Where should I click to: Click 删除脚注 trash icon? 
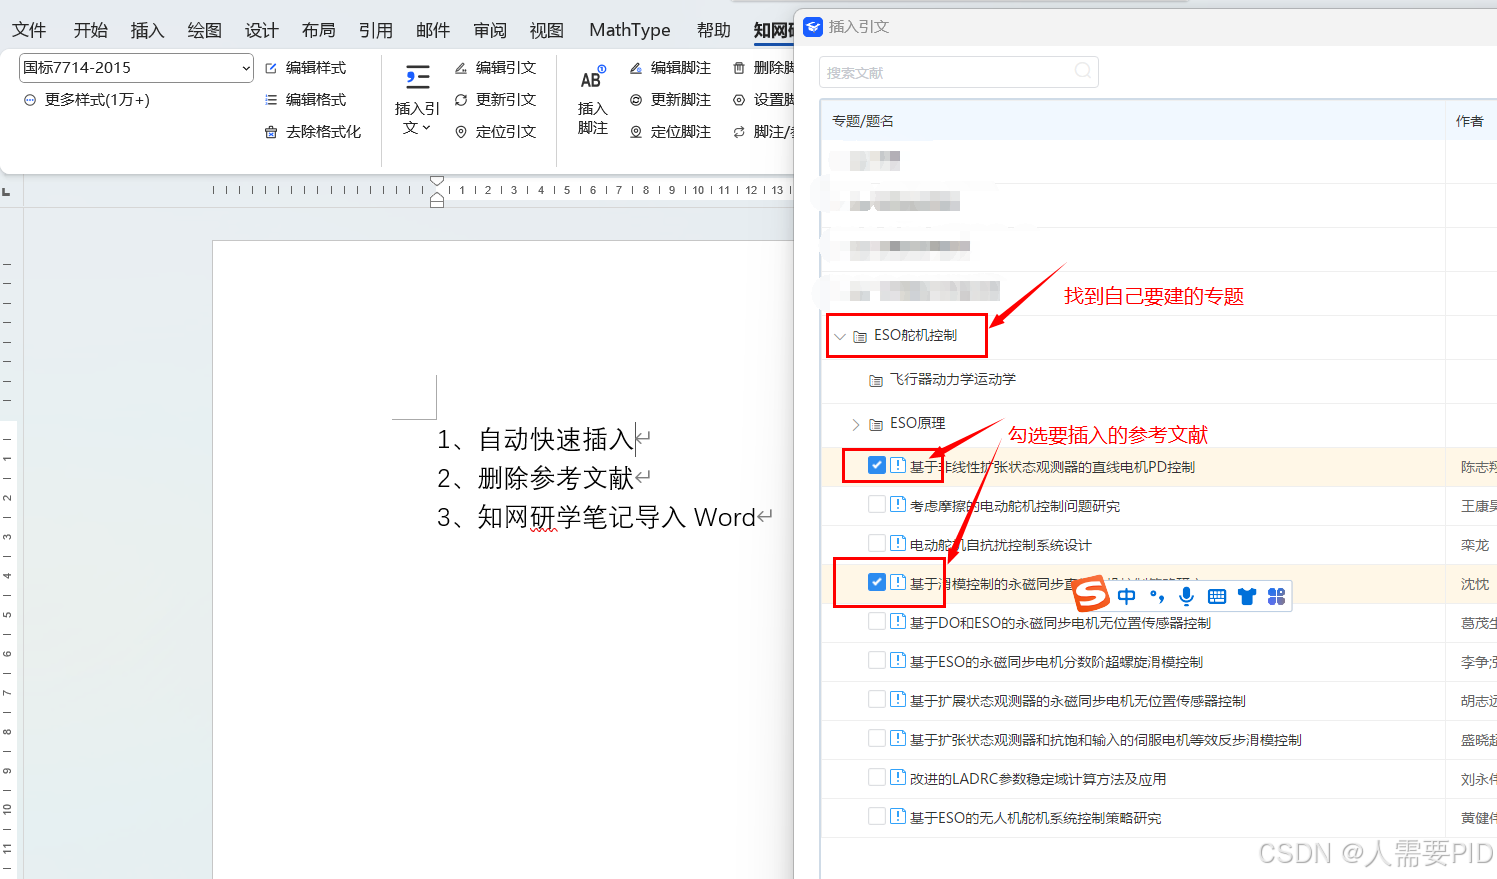[739, 68]
